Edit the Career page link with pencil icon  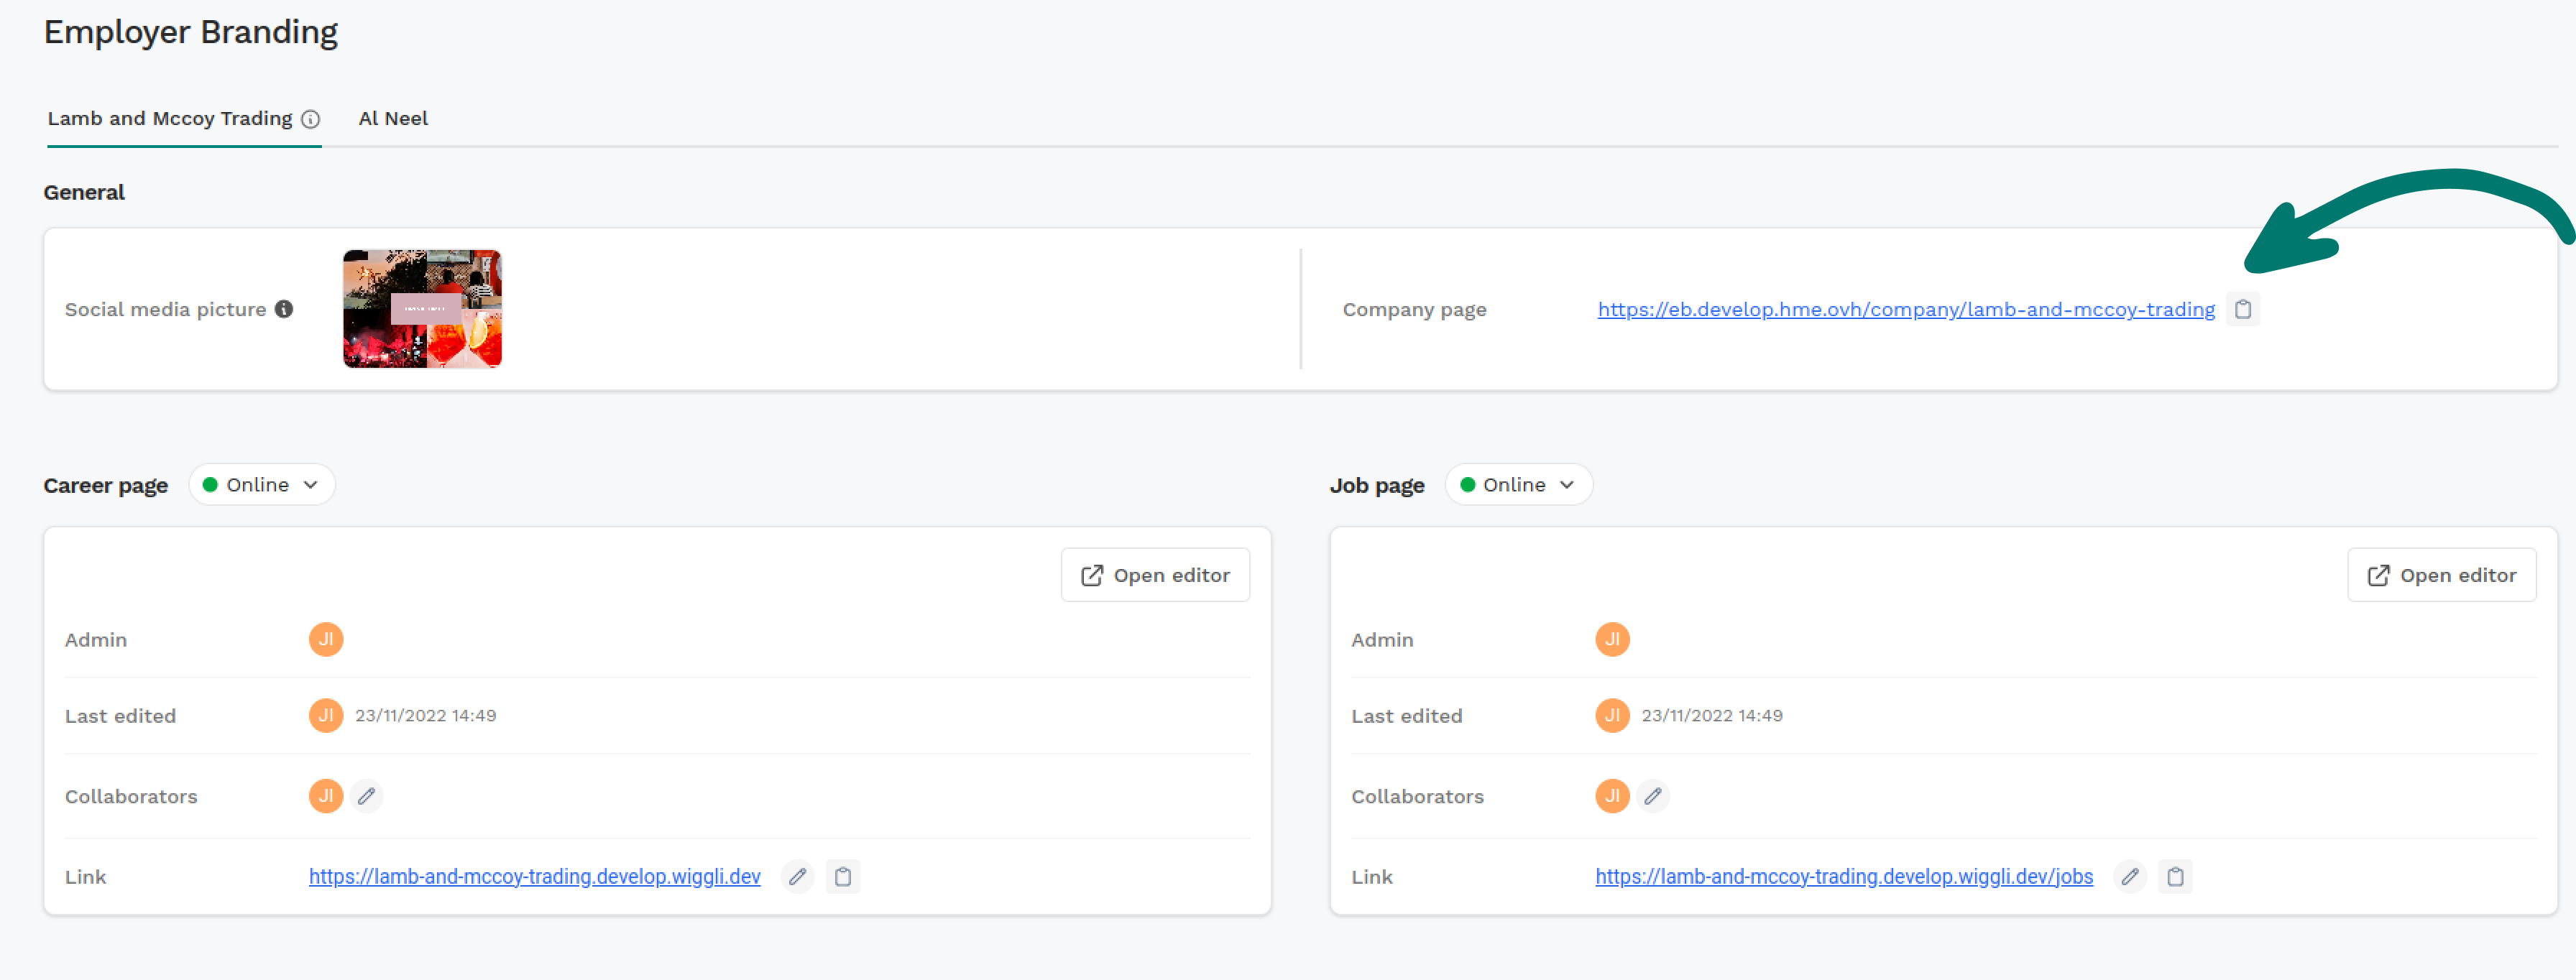(x=797, y=877)
